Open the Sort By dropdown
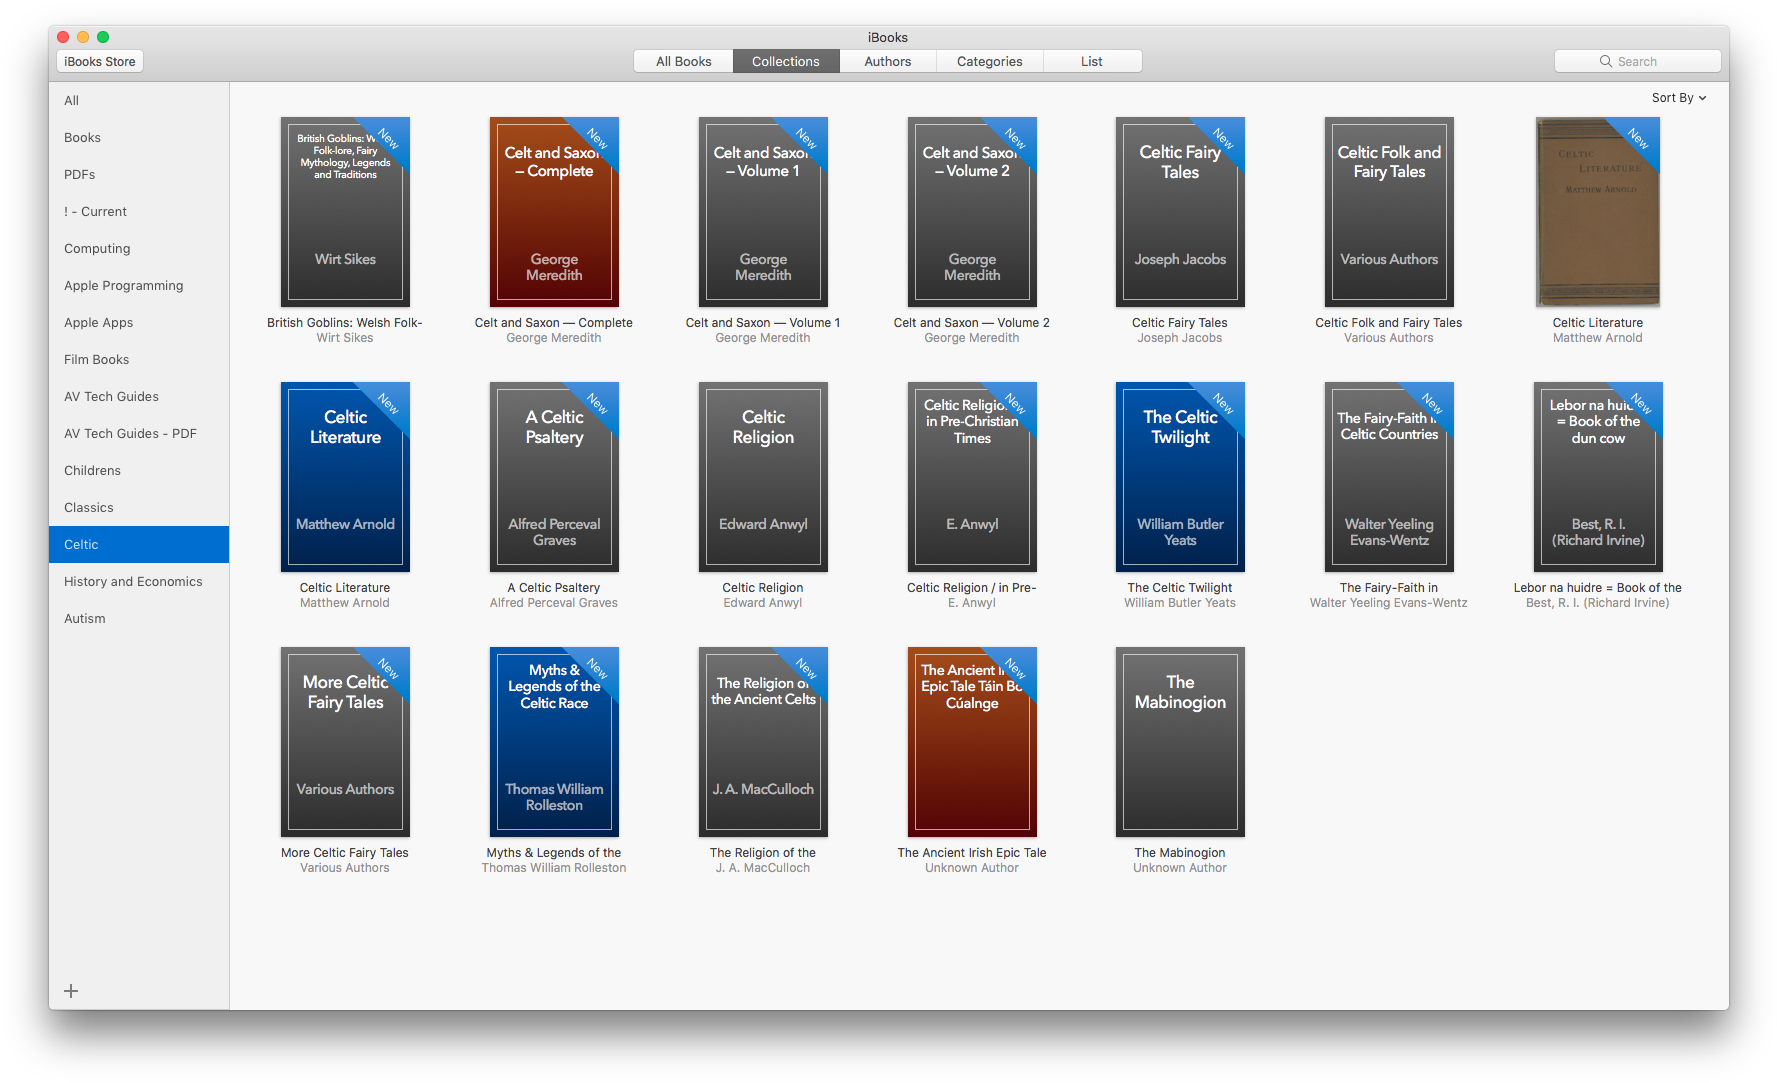1777x1083 pixels. [x=1678, y=98]
